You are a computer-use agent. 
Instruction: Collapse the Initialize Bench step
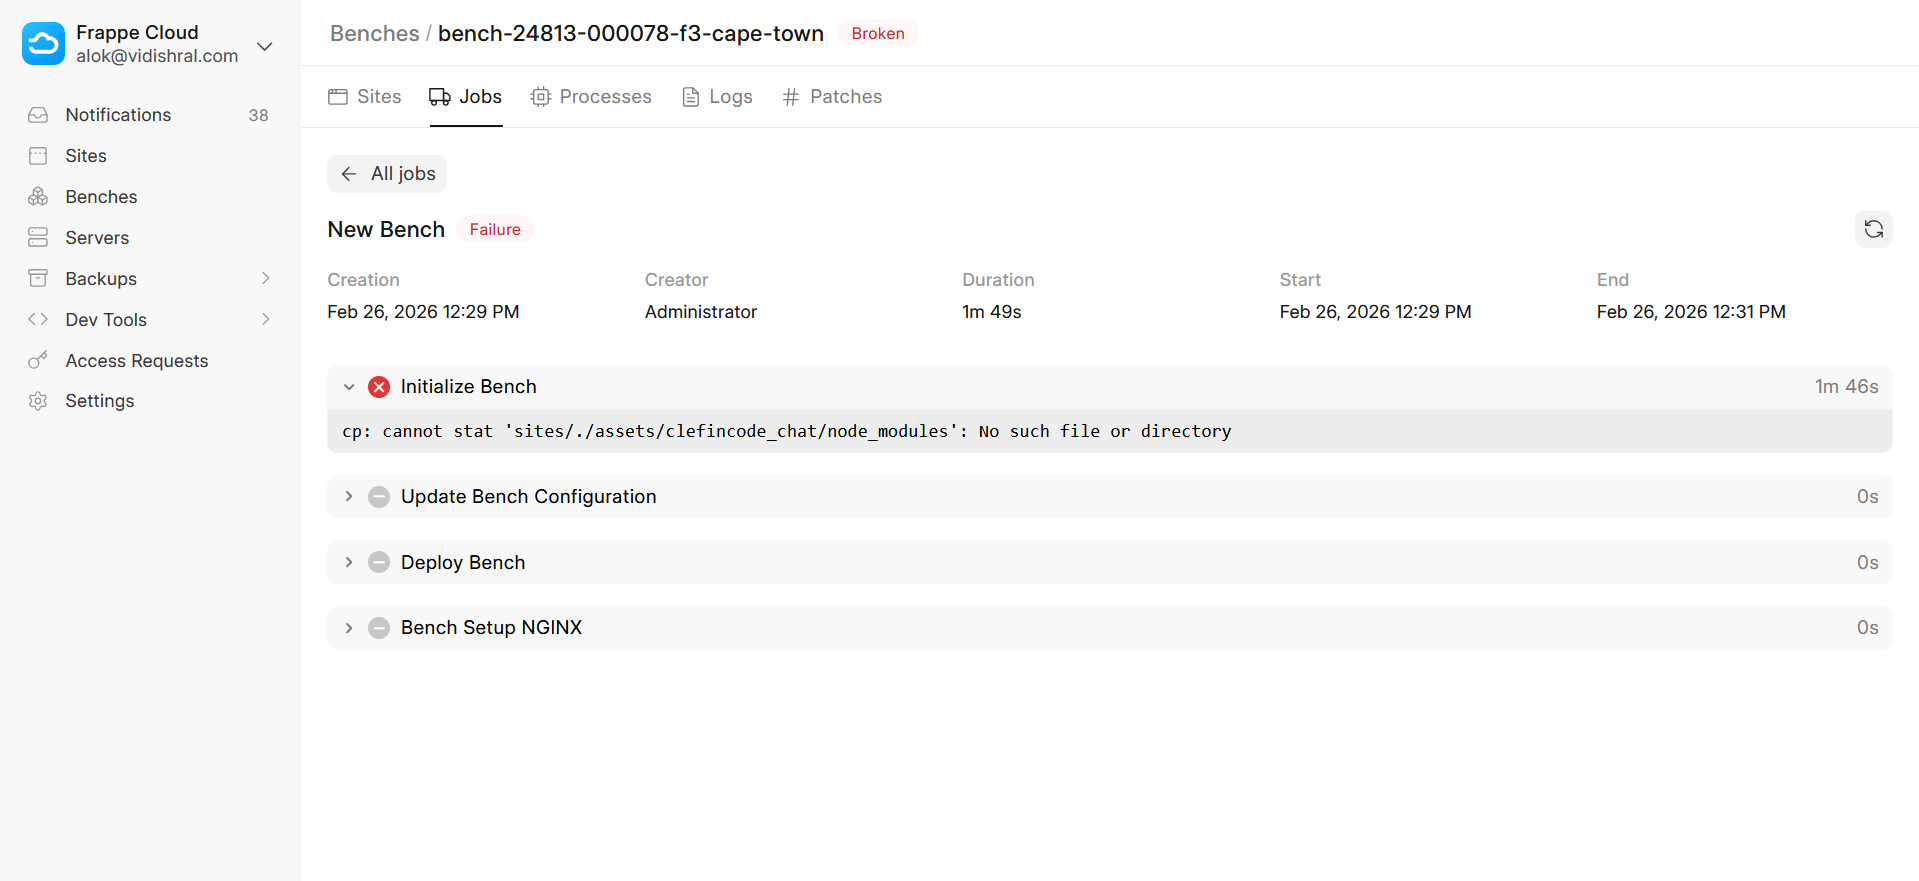coord(349,387)
